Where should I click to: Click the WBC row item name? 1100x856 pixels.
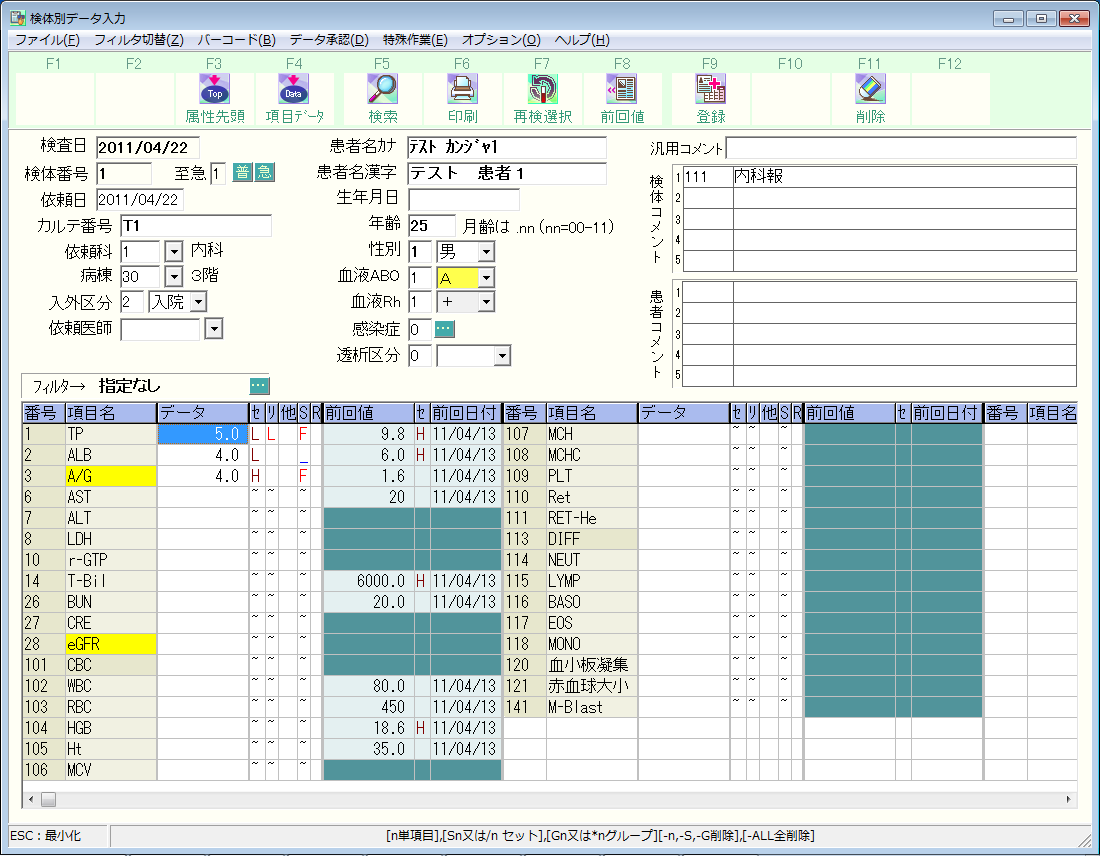[110, 686]
